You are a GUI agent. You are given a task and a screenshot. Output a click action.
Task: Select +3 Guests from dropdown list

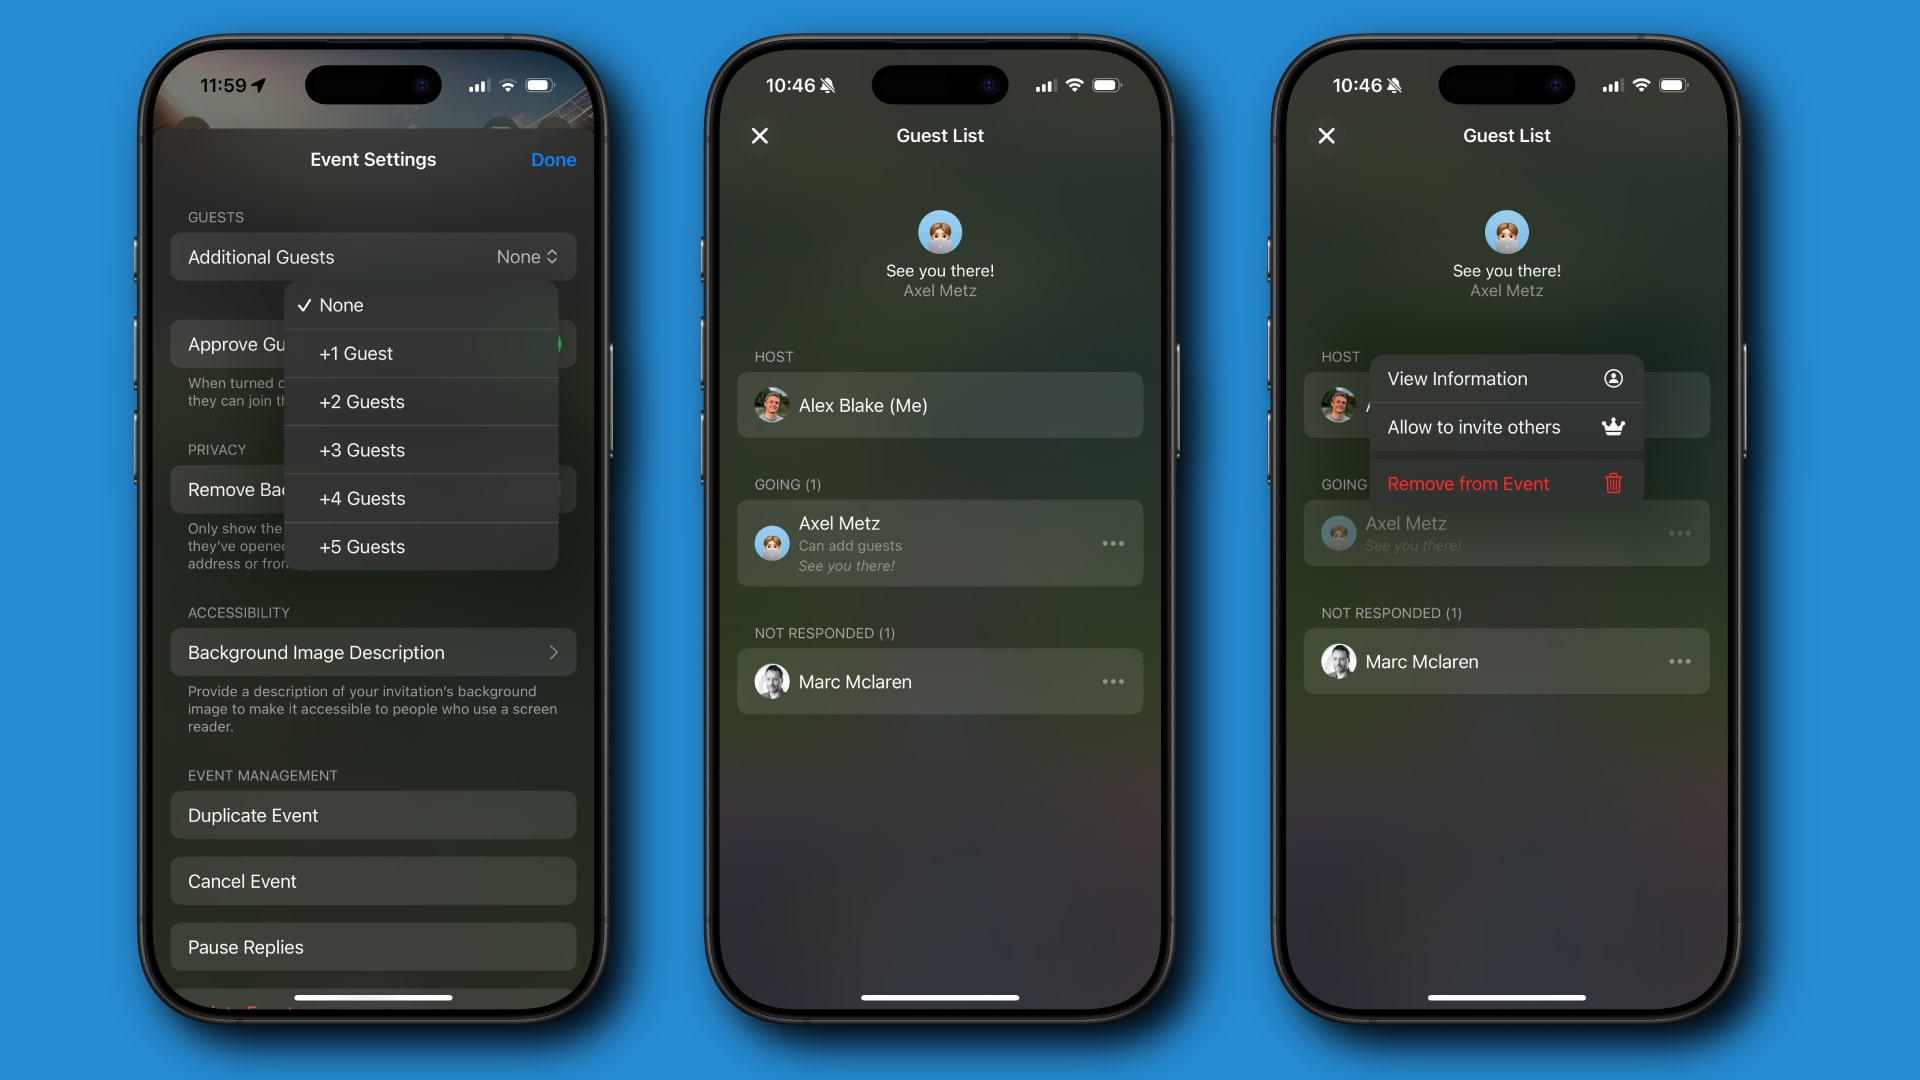(x=361, y=450)
